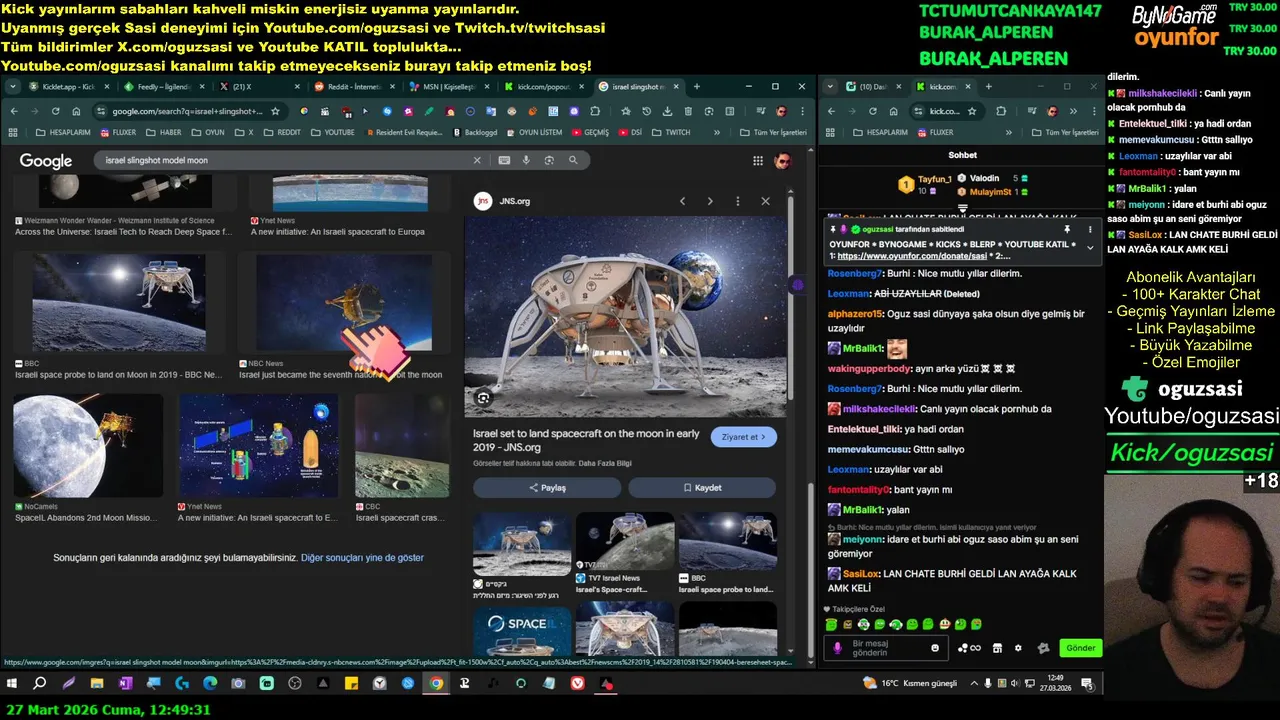Open Google Lens image search icon

tap(549, 160)
